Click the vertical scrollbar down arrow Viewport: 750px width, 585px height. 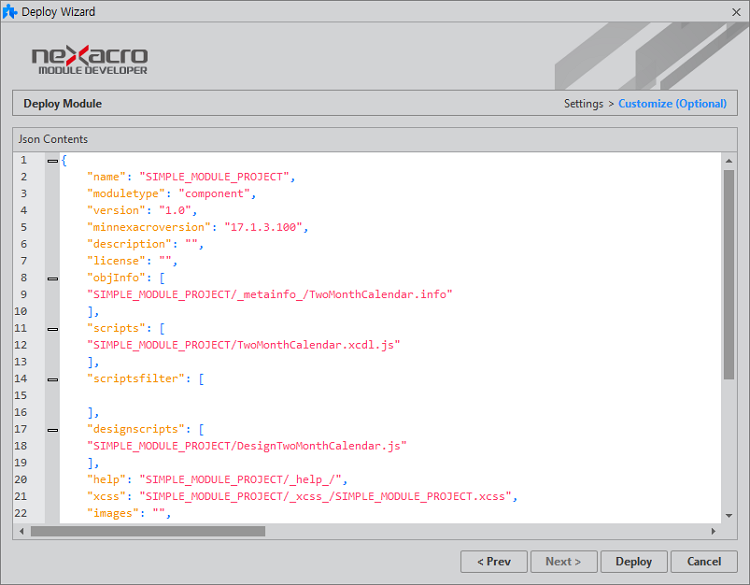(x=729, y=515)
